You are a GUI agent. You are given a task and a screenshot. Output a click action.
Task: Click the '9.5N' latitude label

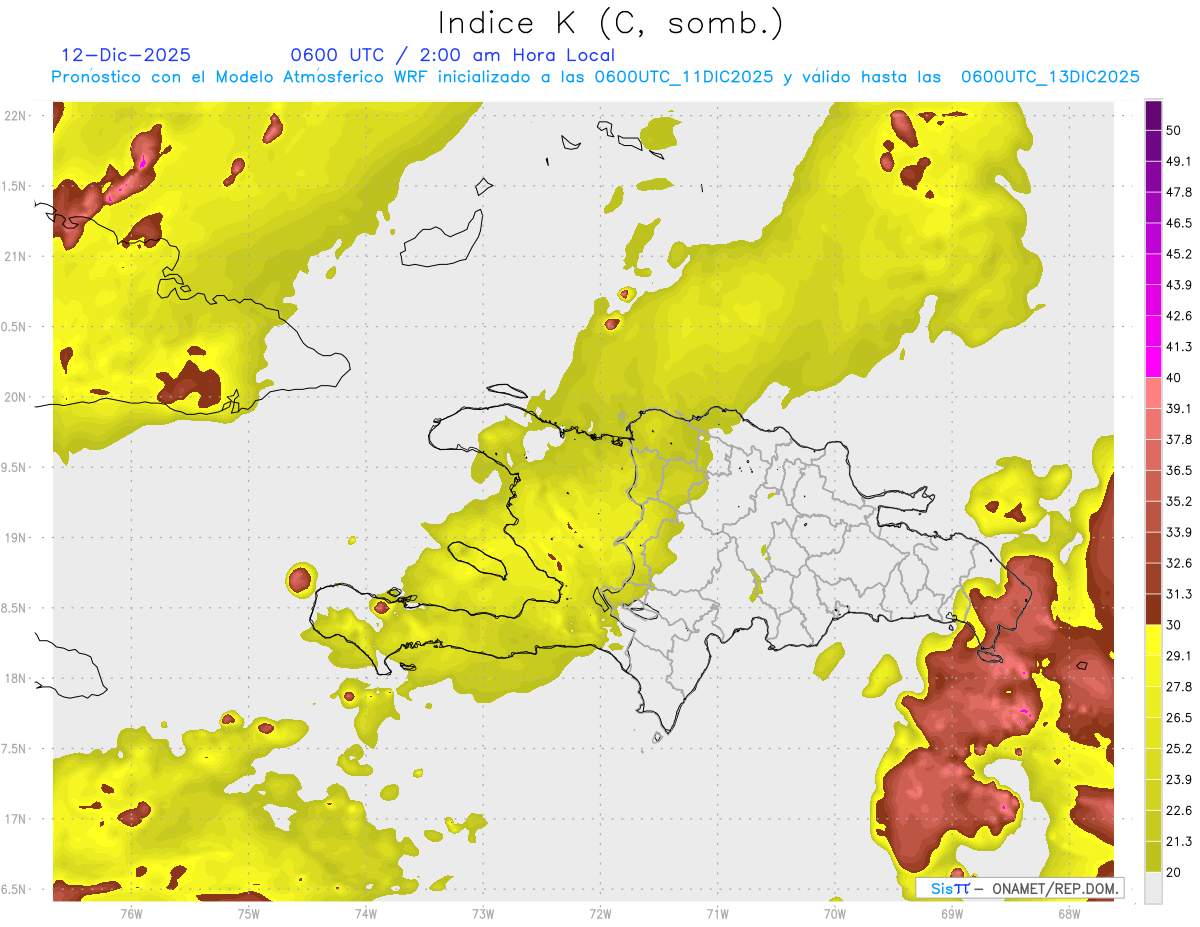click(15, 467)
